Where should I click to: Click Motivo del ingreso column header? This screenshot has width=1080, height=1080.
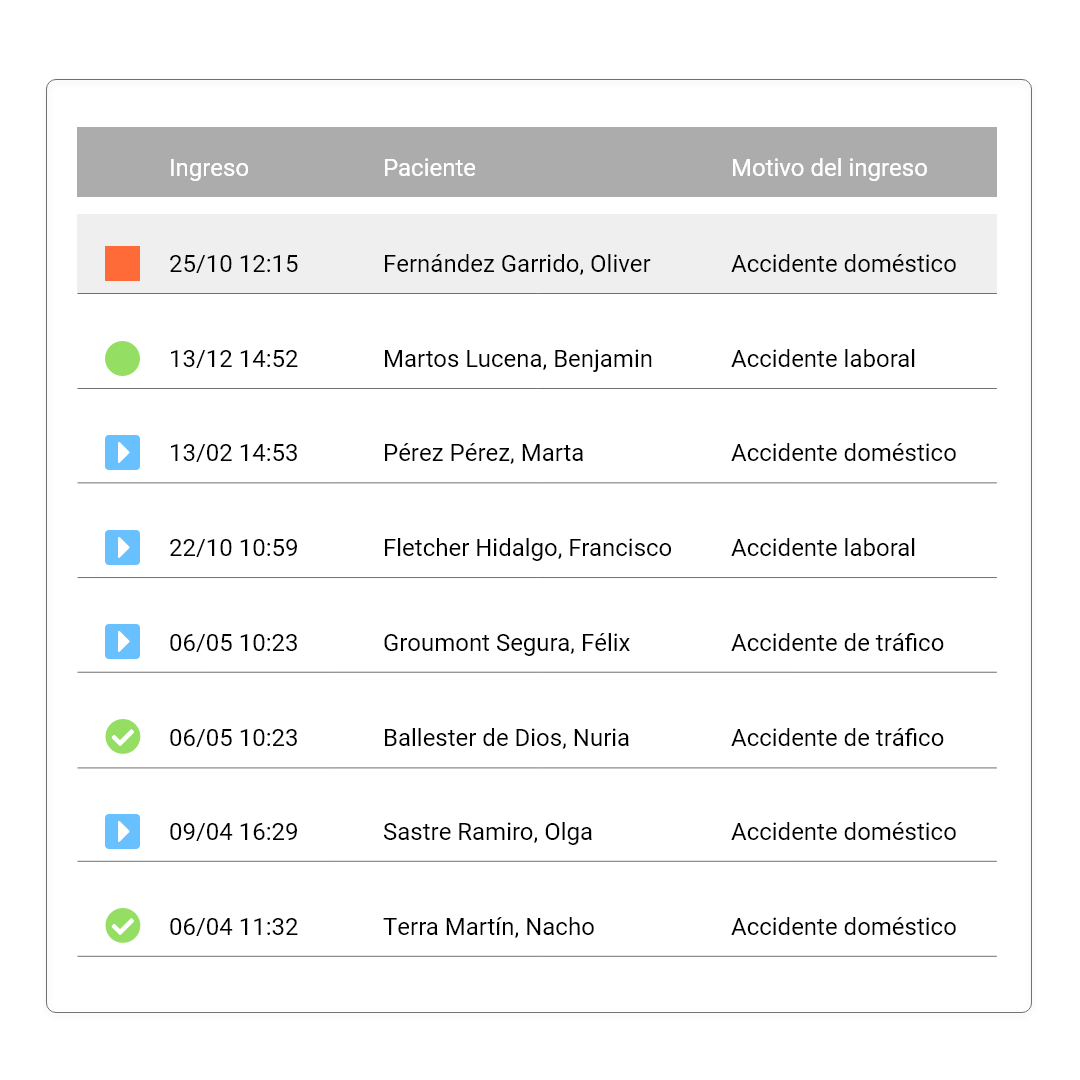(x=829, y=168)
